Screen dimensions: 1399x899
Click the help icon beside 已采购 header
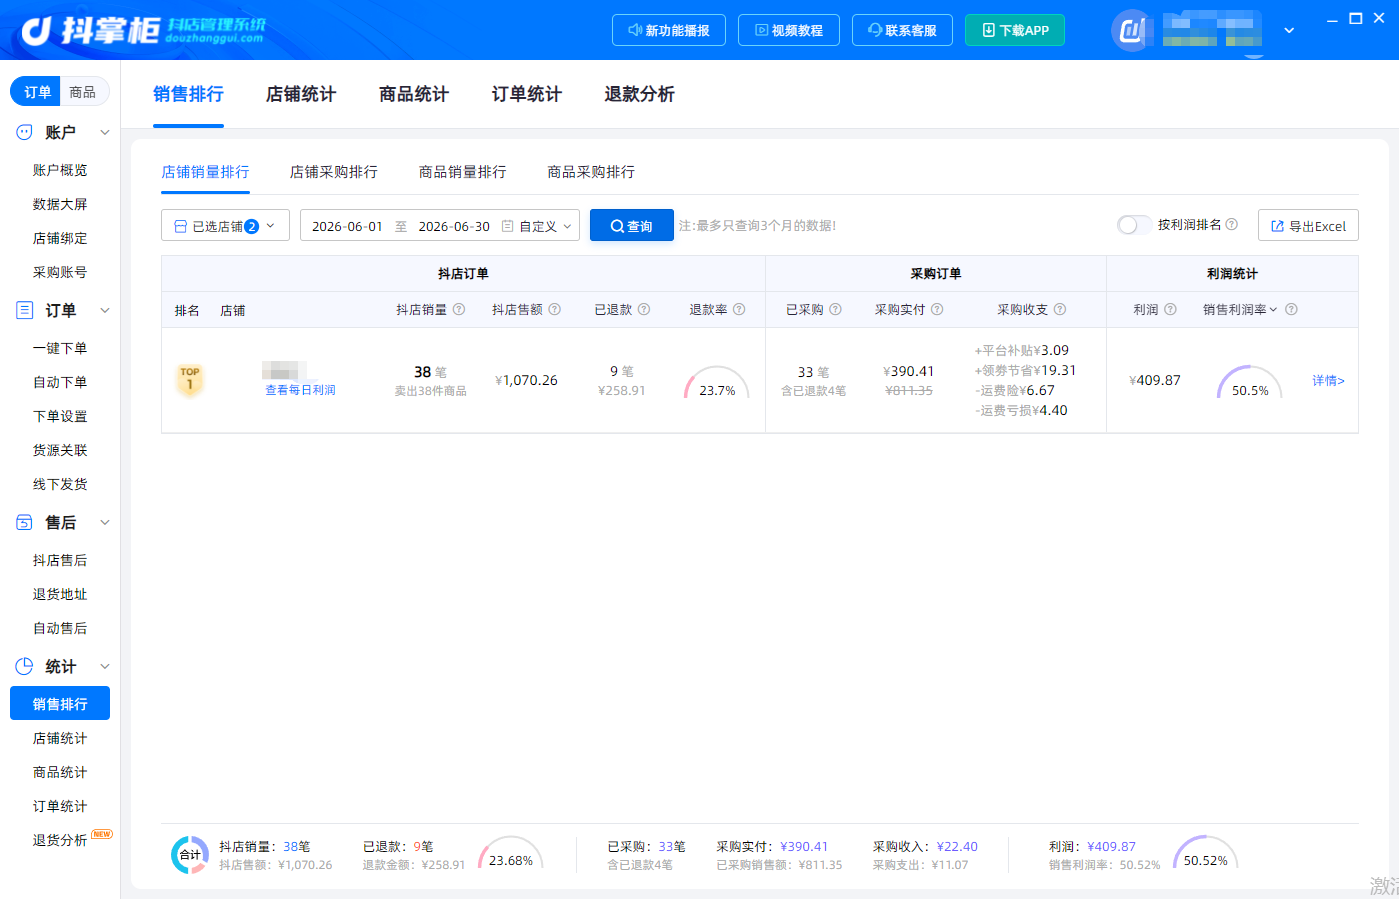(x=835, y=310)
